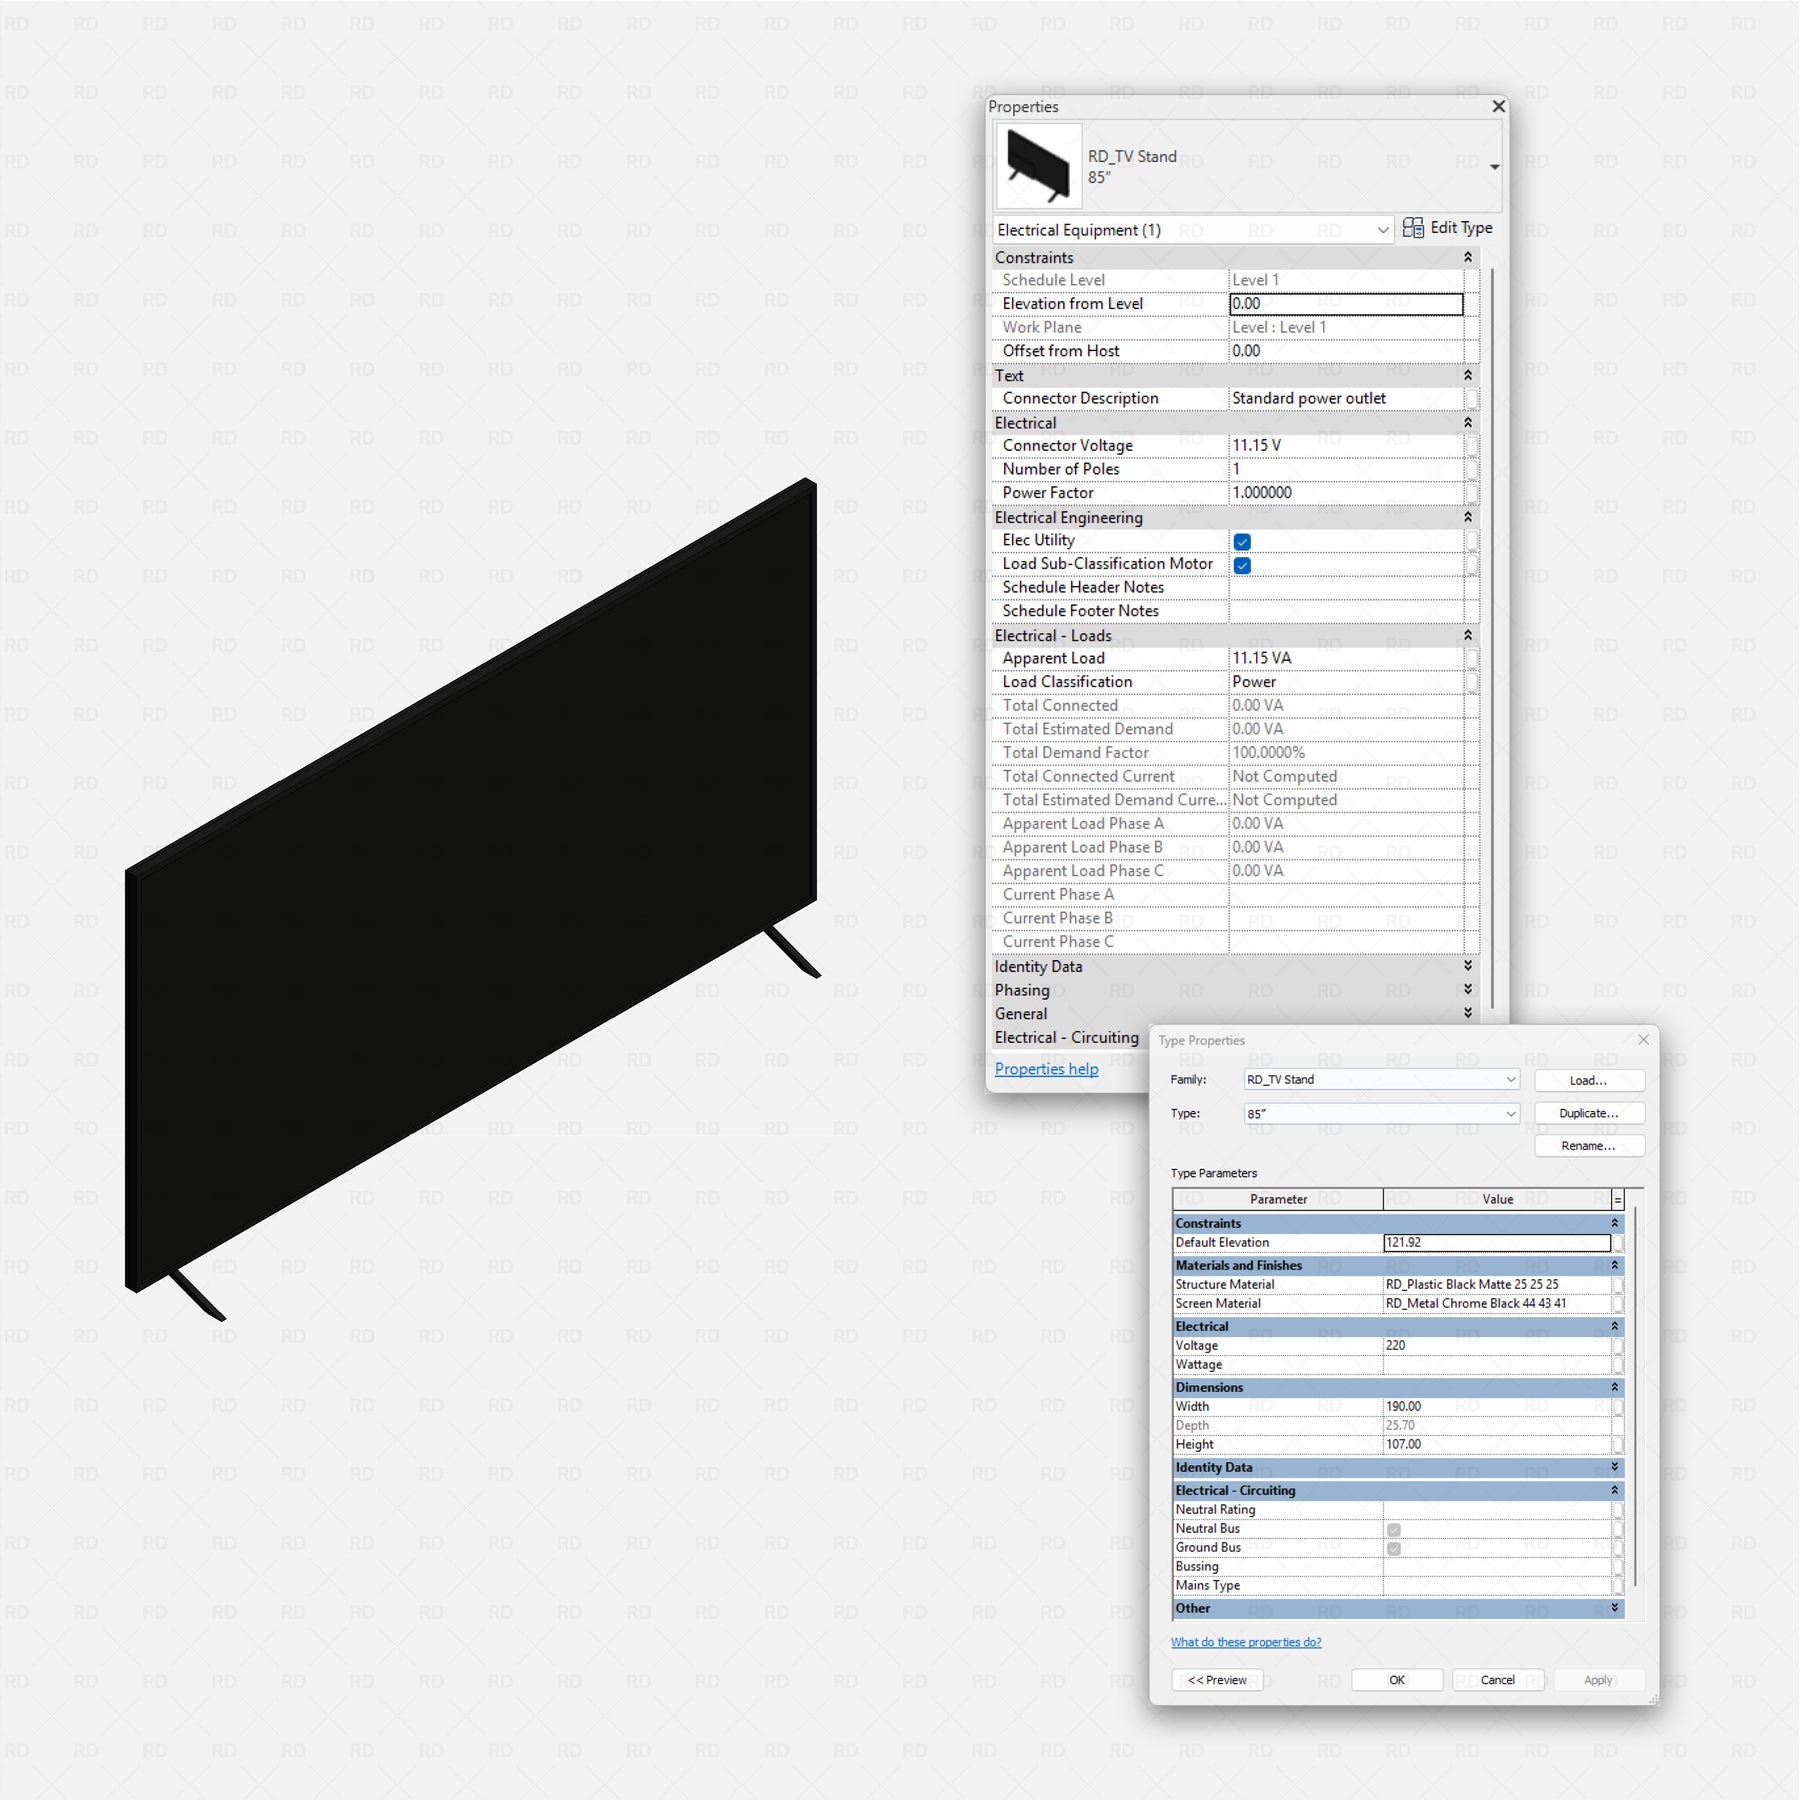
Task: Collapse the Electrical - Loads section chevron
Action: click(x=1467, y=636)
